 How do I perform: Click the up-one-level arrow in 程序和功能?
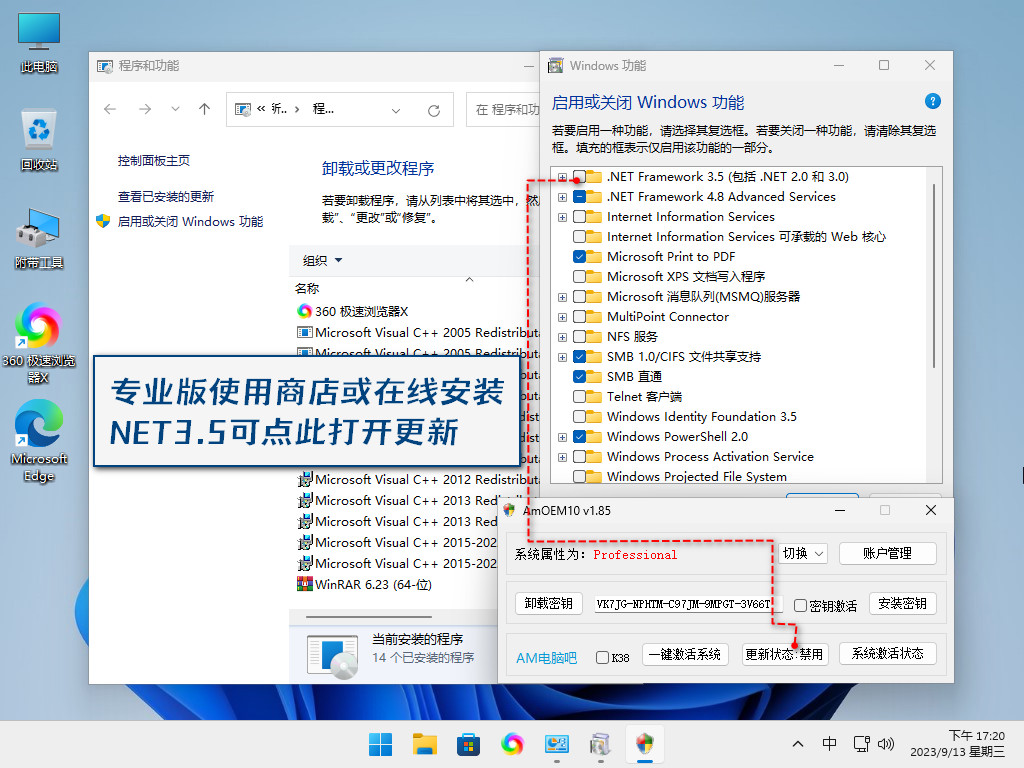(x=204, y=109)
